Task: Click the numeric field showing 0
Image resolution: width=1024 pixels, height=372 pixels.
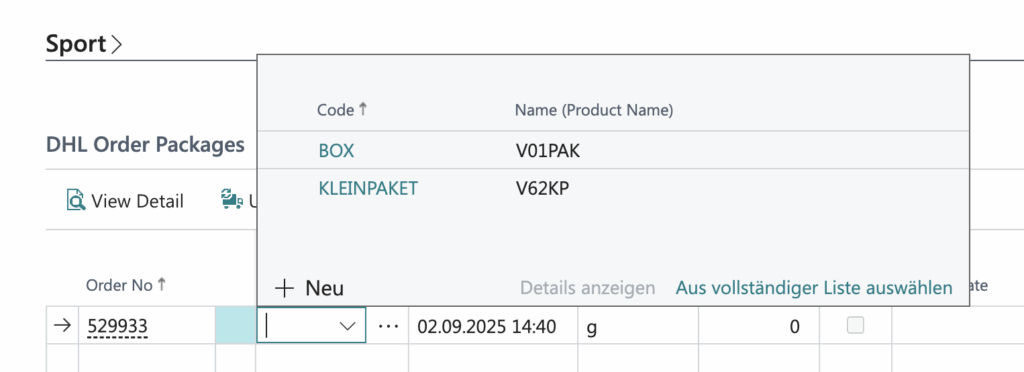Action: [759, 326]
